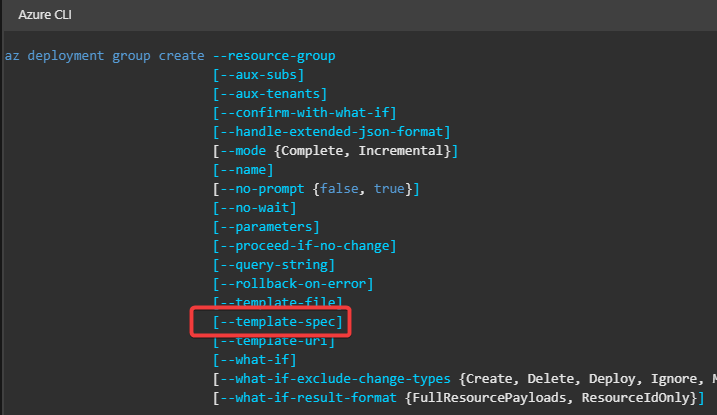This screenshot has height=415, width=717.
Task: Open the --name parameter link
Action: pos(243,170)
